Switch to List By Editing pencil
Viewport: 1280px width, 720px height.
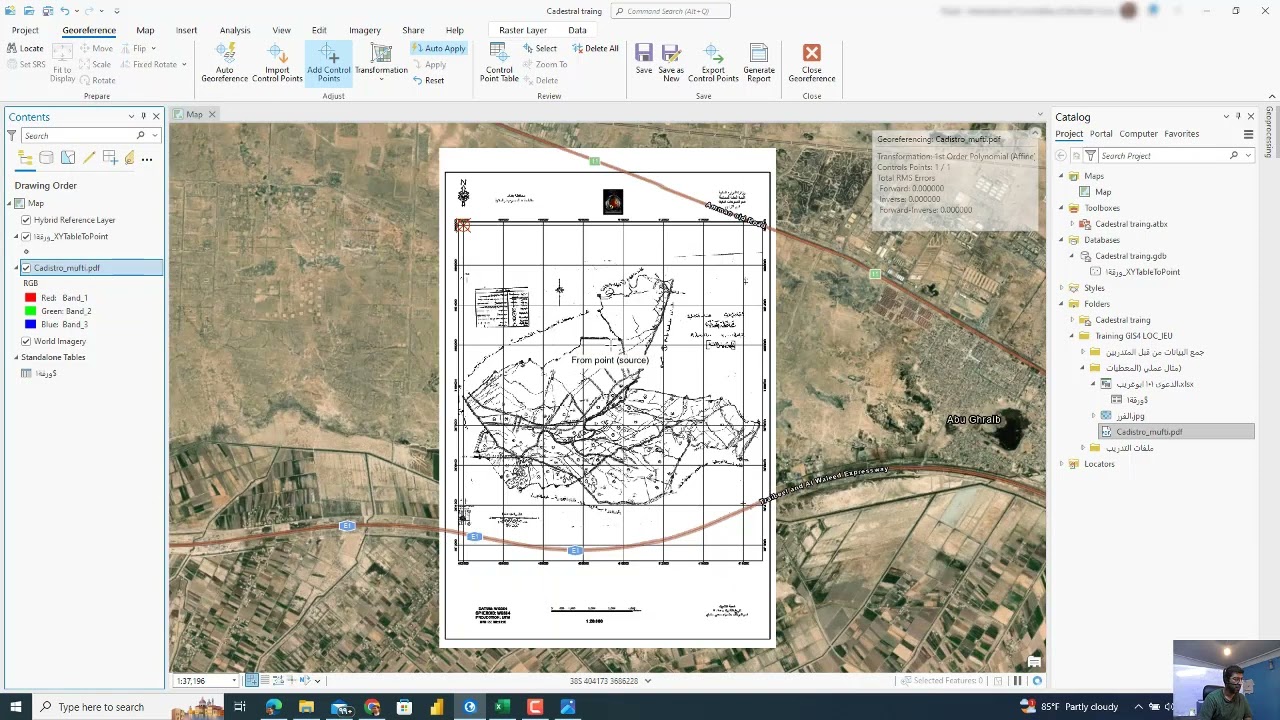pos(89,158)
